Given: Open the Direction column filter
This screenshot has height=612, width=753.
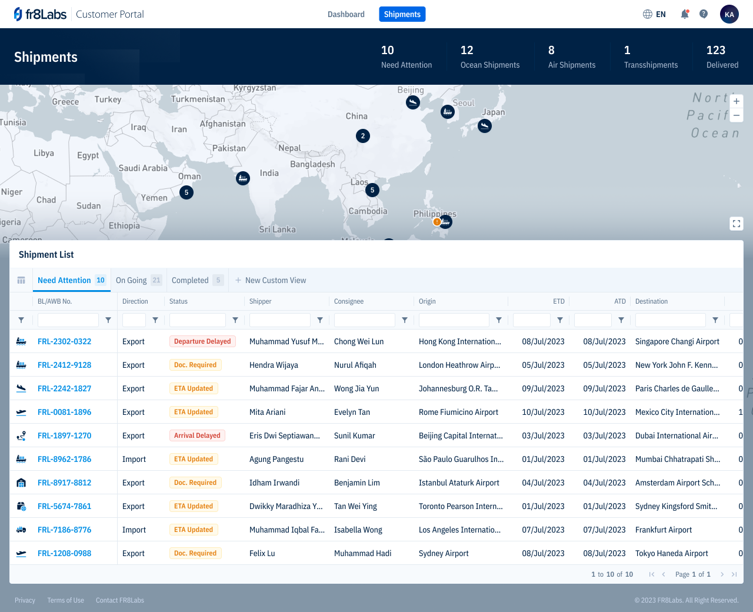Looking at the screenshot, I should [x=155, y=320].
